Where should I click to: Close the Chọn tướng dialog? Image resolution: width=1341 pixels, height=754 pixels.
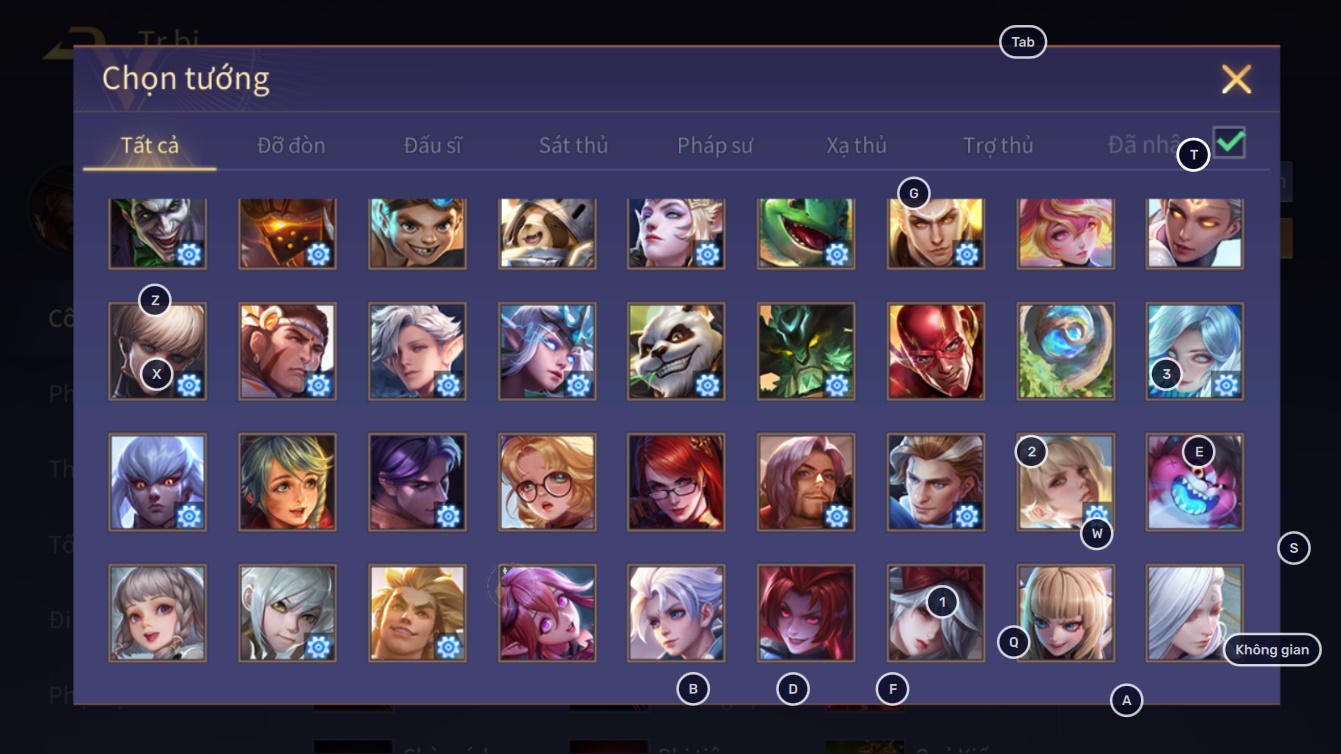pyautogui.click(x=1236, y=79)
